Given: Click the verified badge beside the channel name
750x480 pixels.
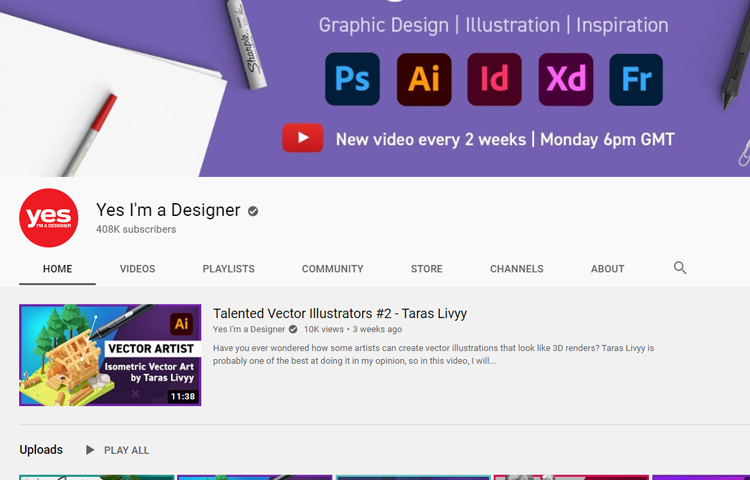Looking at the screenshot, I should tap(253, 211).
